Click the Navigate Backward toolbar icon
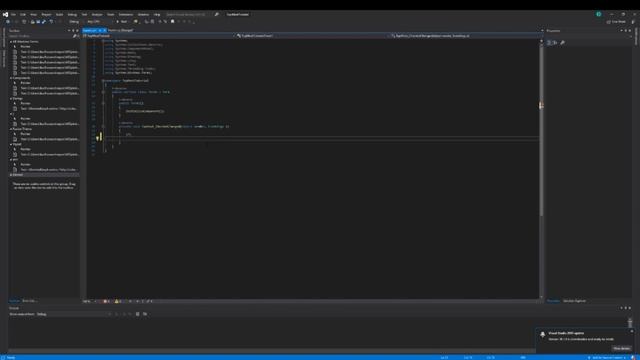 (8, 22)
